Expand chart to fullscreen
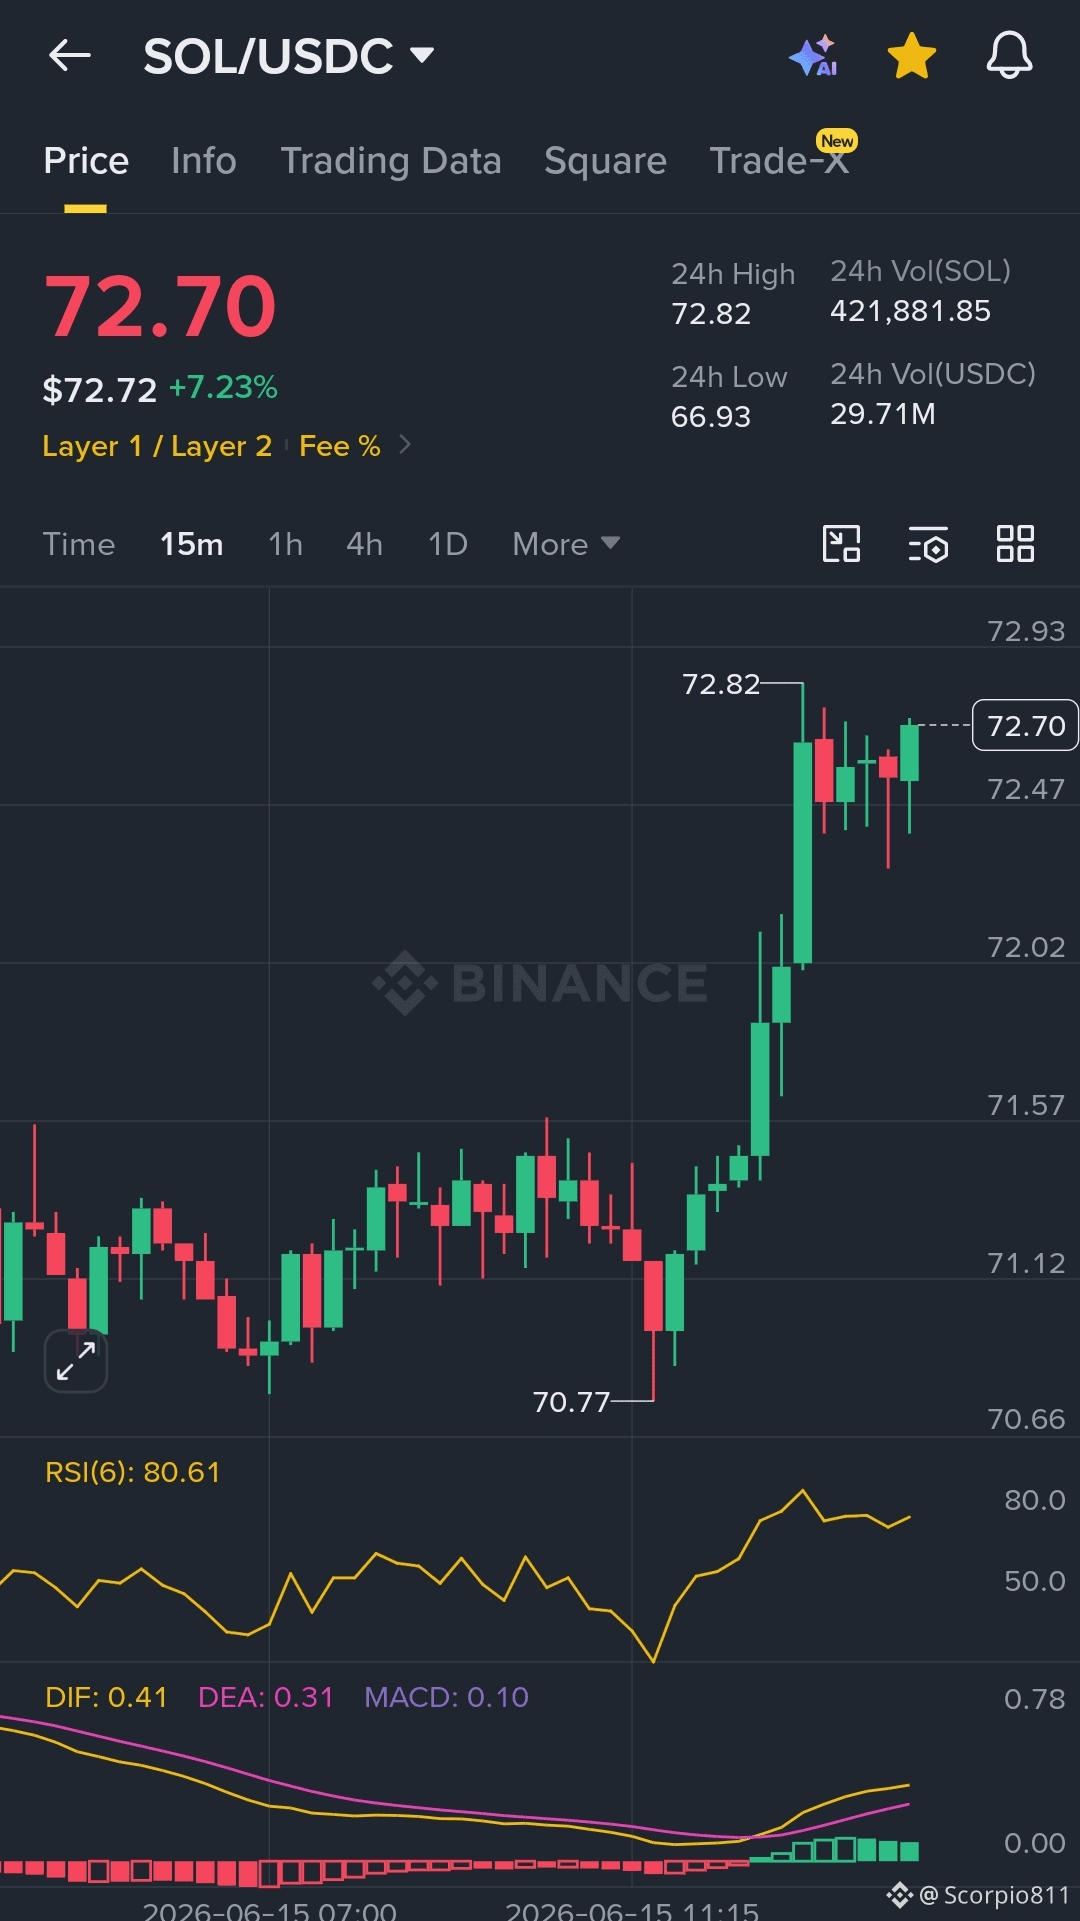 76,1361
